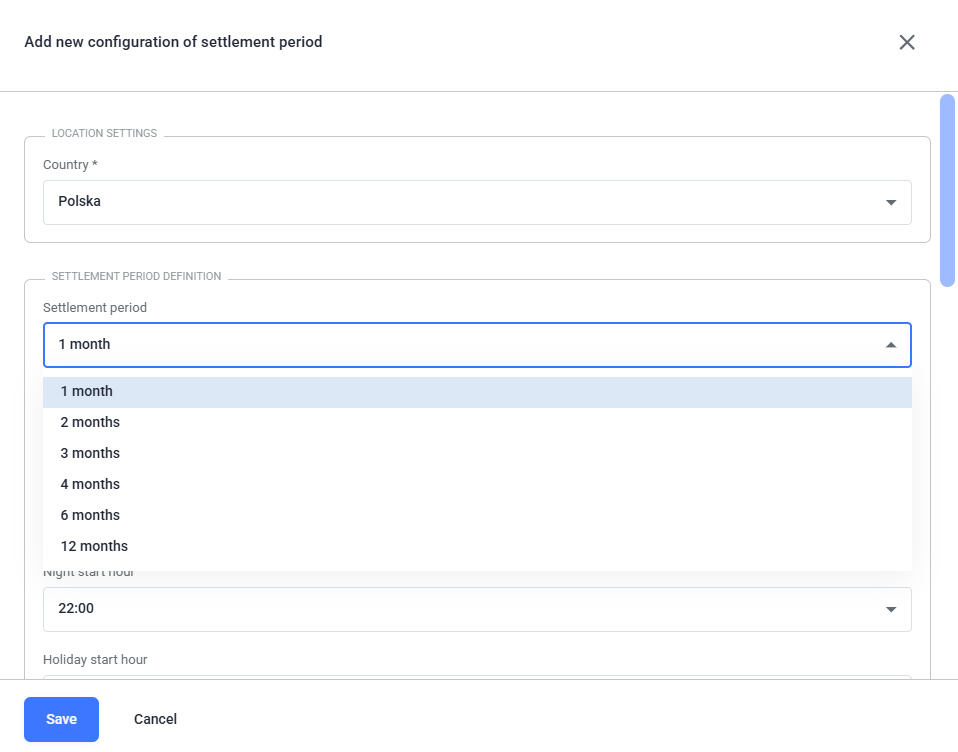Click the dialog title text
This screenshot has height=752, width=958.
174,42
